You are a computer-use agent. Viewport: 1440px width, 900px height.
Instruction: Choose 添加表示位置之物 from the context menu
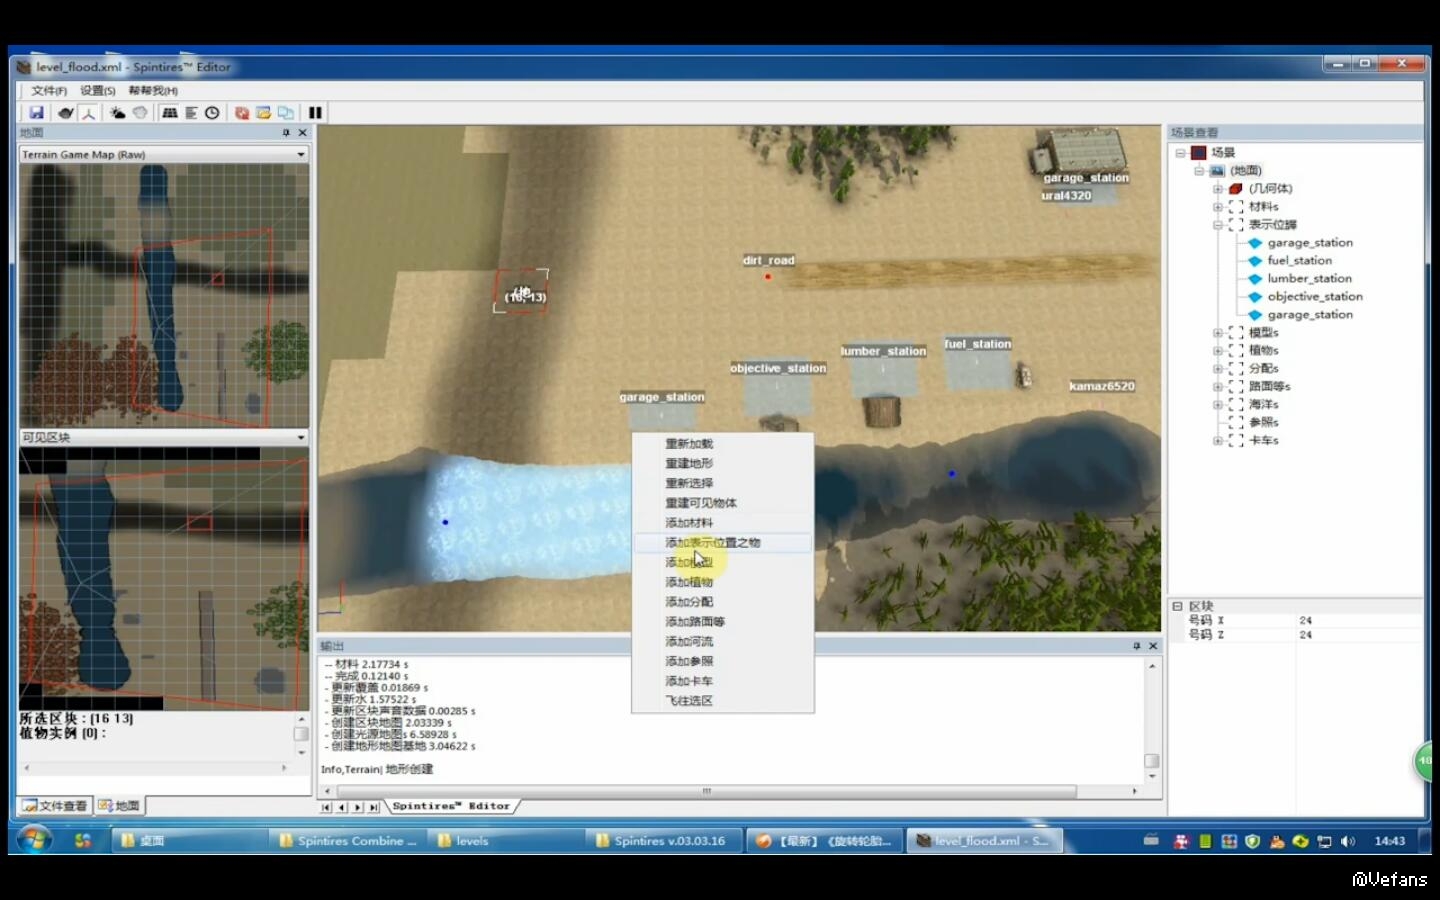723,543
